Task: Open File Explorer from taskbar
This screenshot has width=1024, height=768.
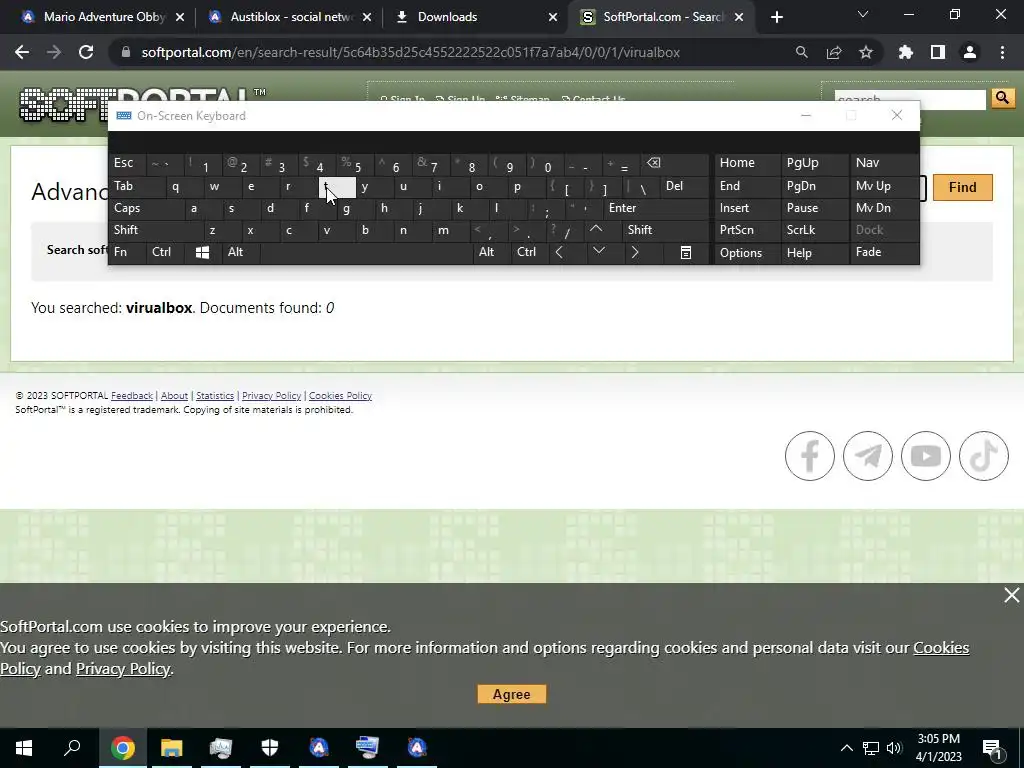Action: tap(172, 748)
